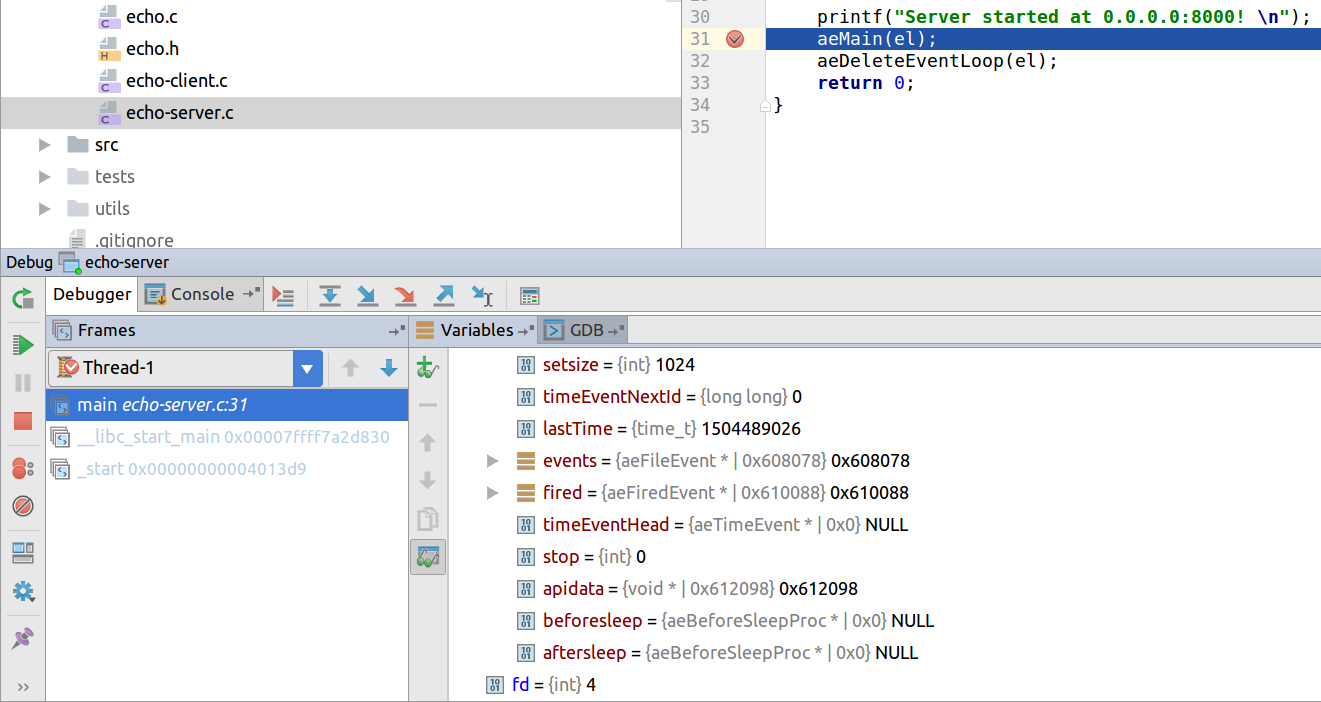Open View Breakpoints dialog
The image size is (1321, 702).
coord(23,468)
